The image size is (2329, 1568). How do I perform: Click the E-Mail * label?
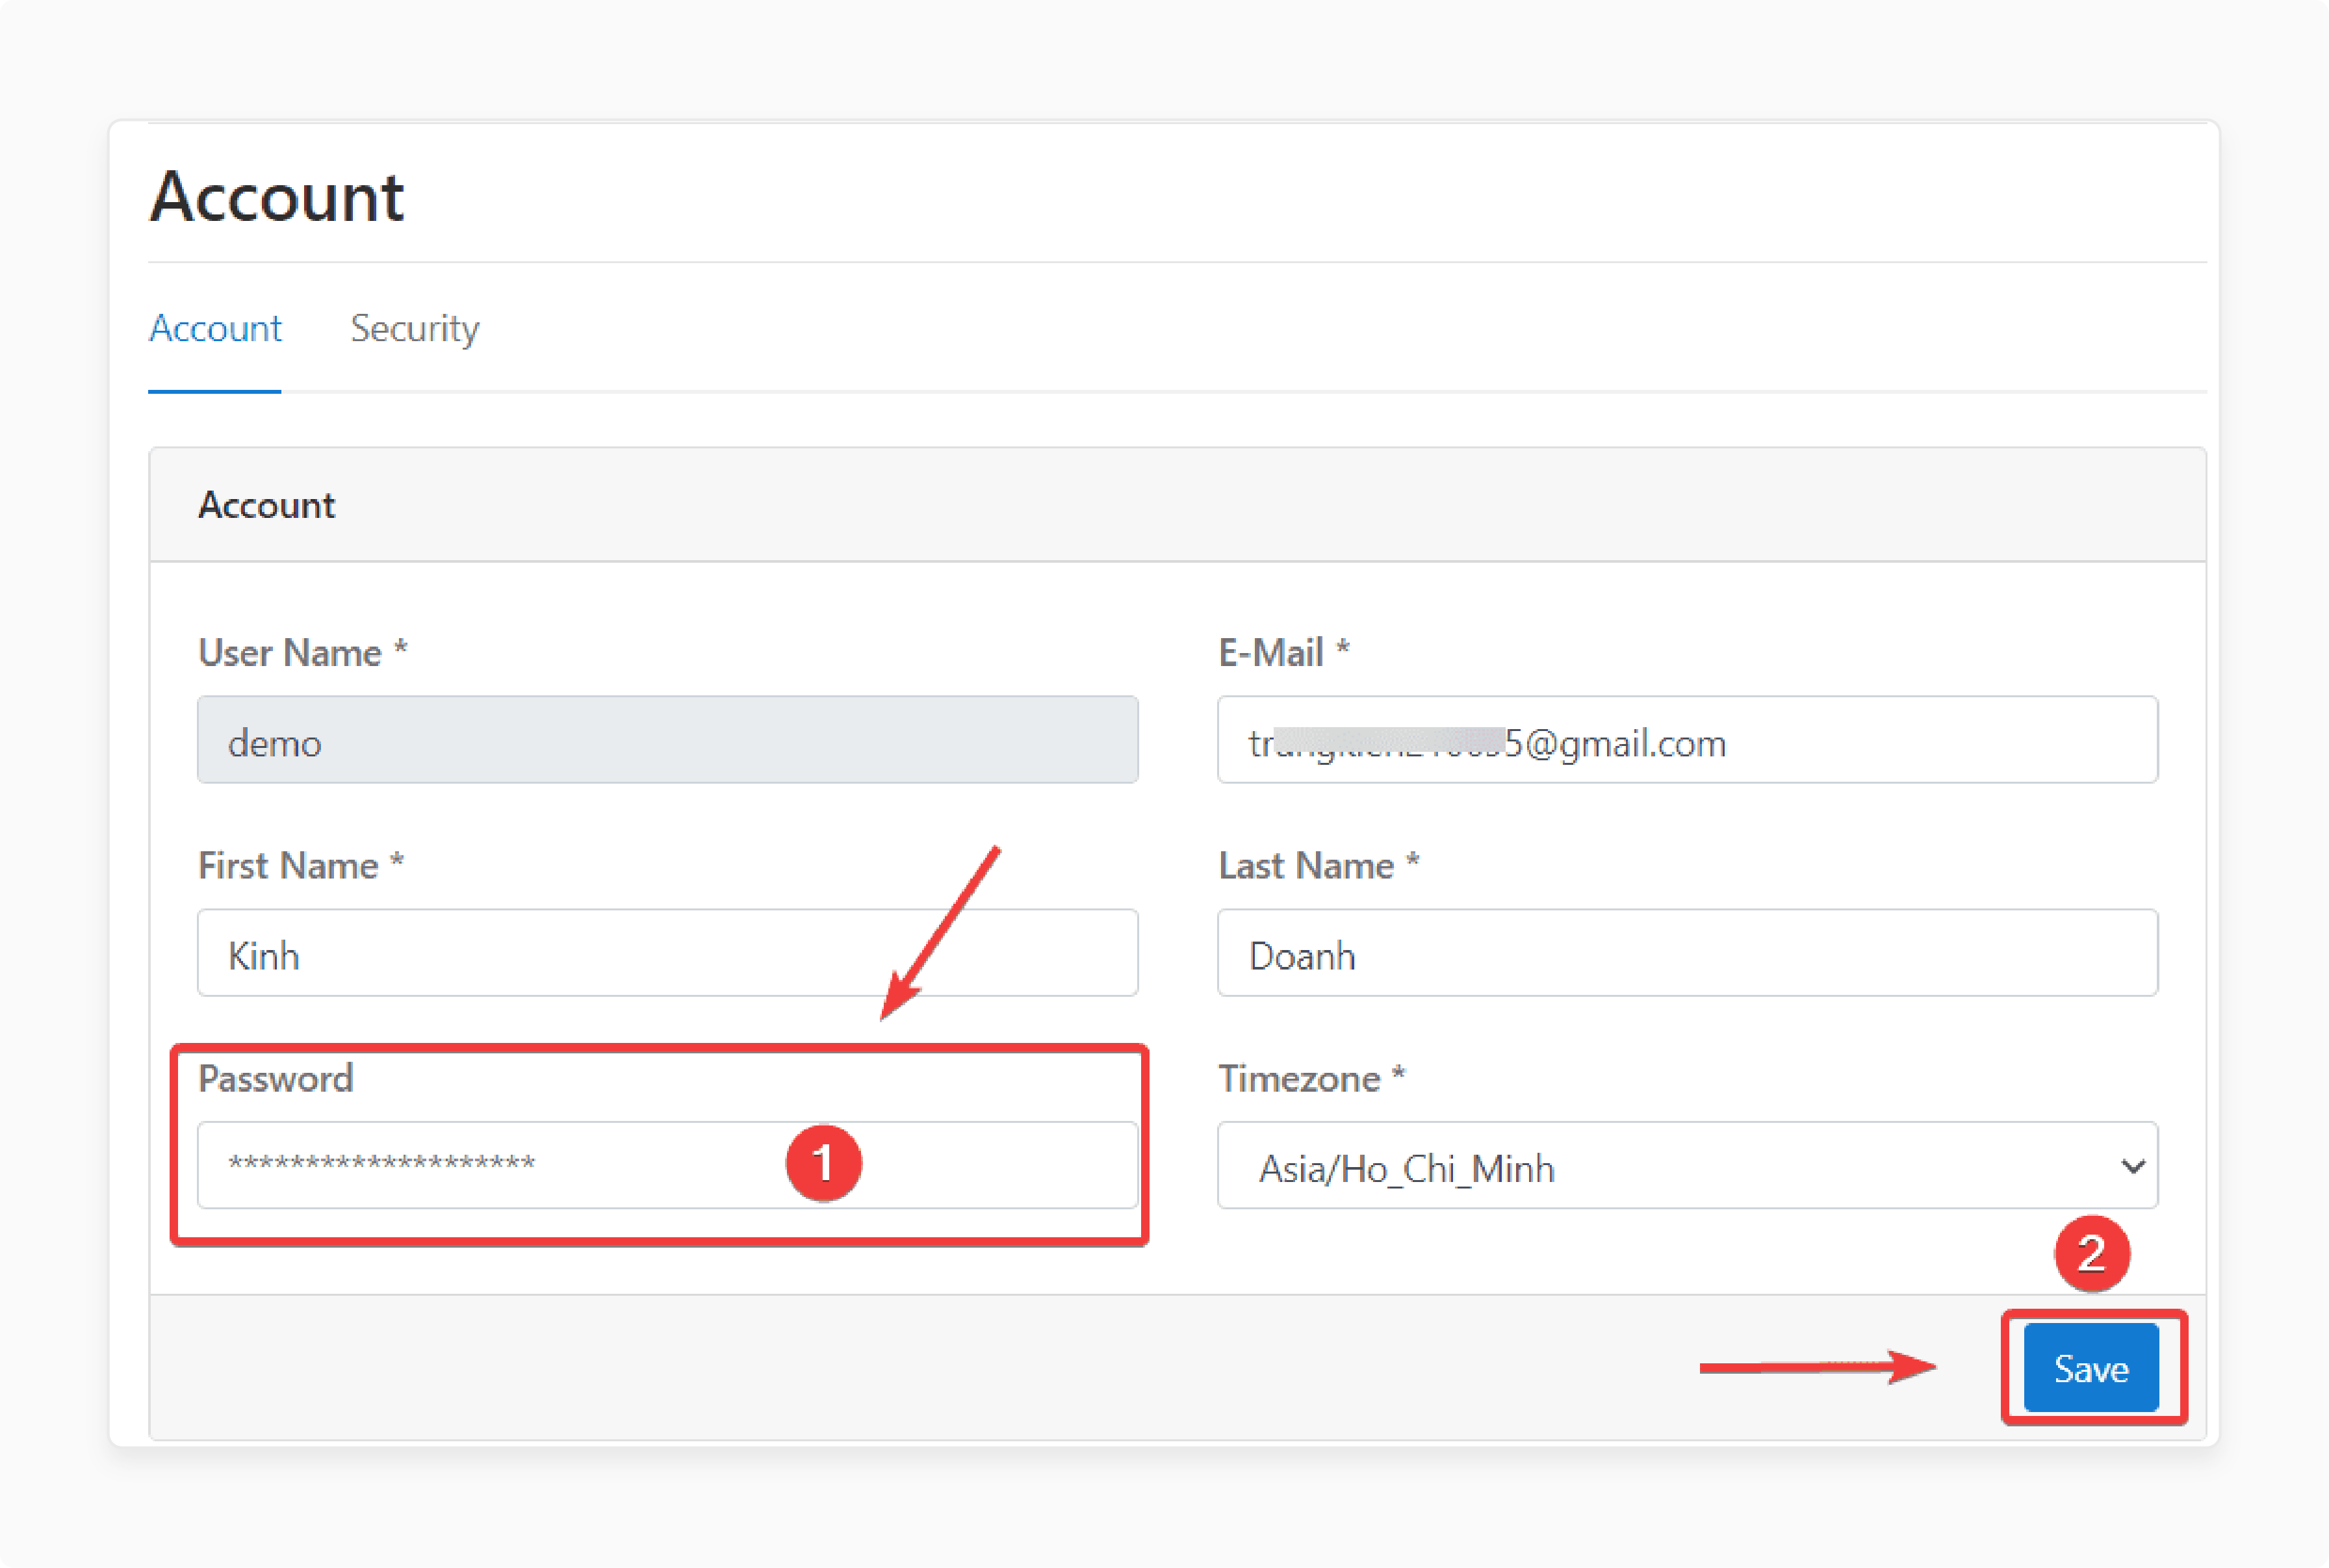pyautogui.click(x=1284, y=652)
